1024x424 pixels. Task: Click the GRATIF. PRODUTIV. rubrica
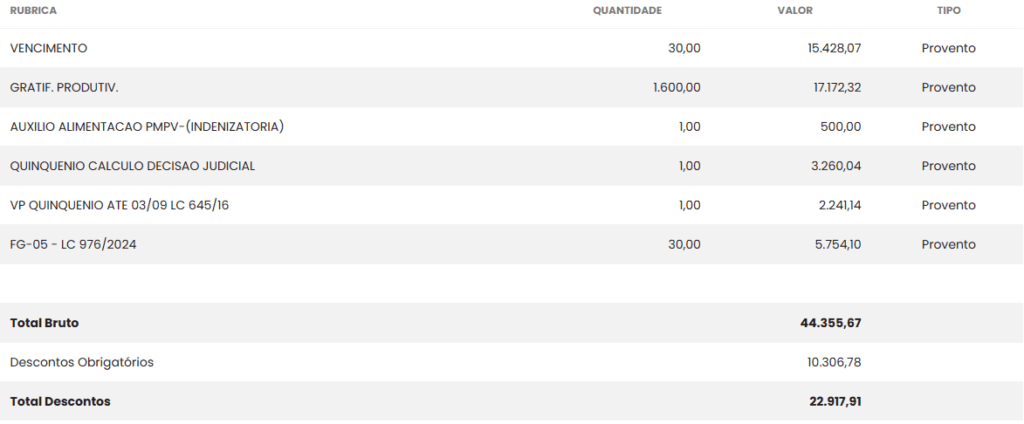(x=64, y=87)
